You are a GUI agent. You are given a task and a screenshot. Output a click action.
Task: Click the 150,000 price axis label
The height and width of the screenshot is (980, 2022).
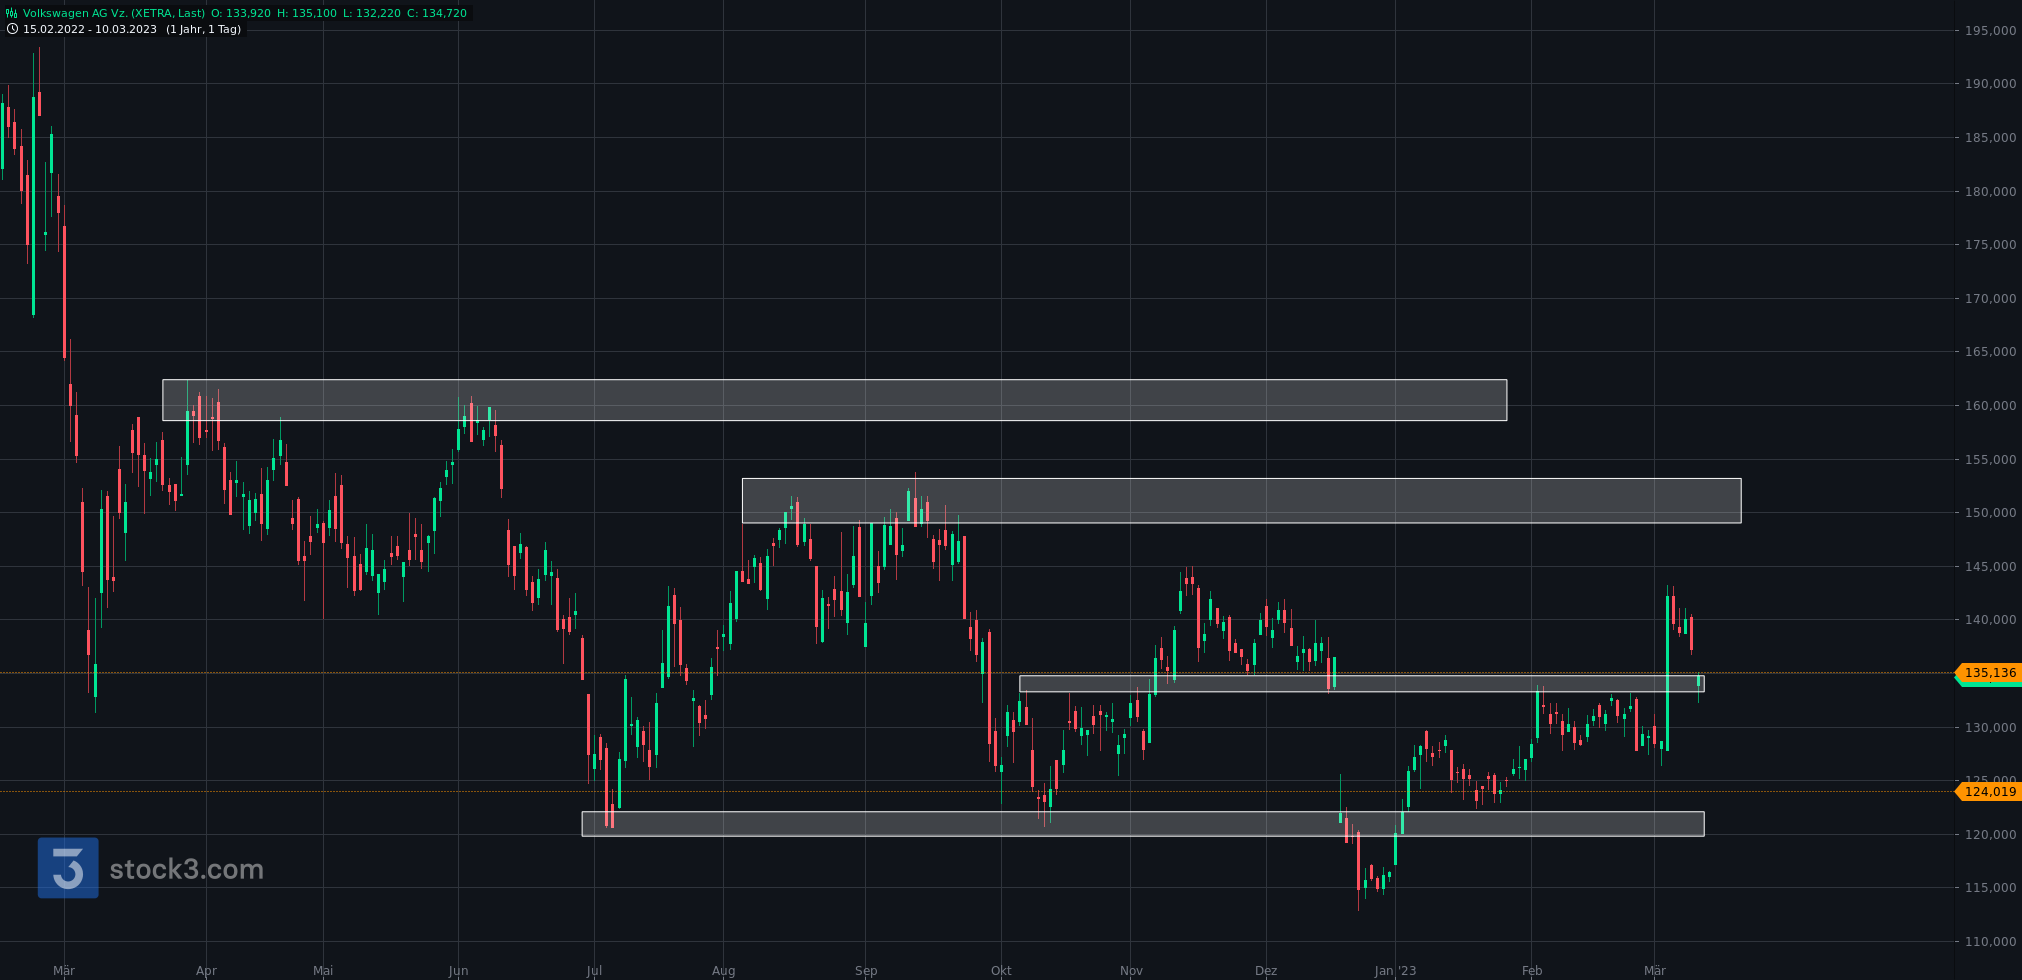pyautogui.click(x=1990, y=513)
